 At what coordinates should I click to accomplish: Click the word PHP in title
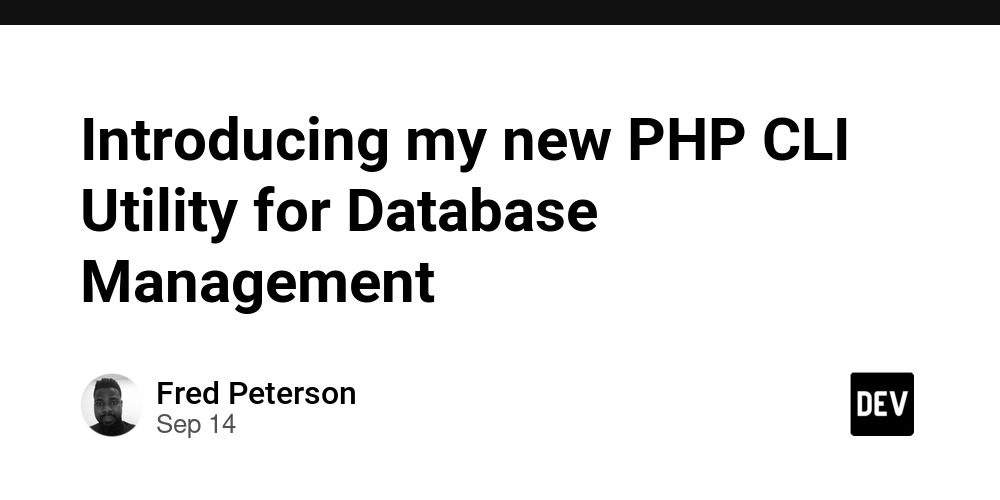(x=686, y=140)
